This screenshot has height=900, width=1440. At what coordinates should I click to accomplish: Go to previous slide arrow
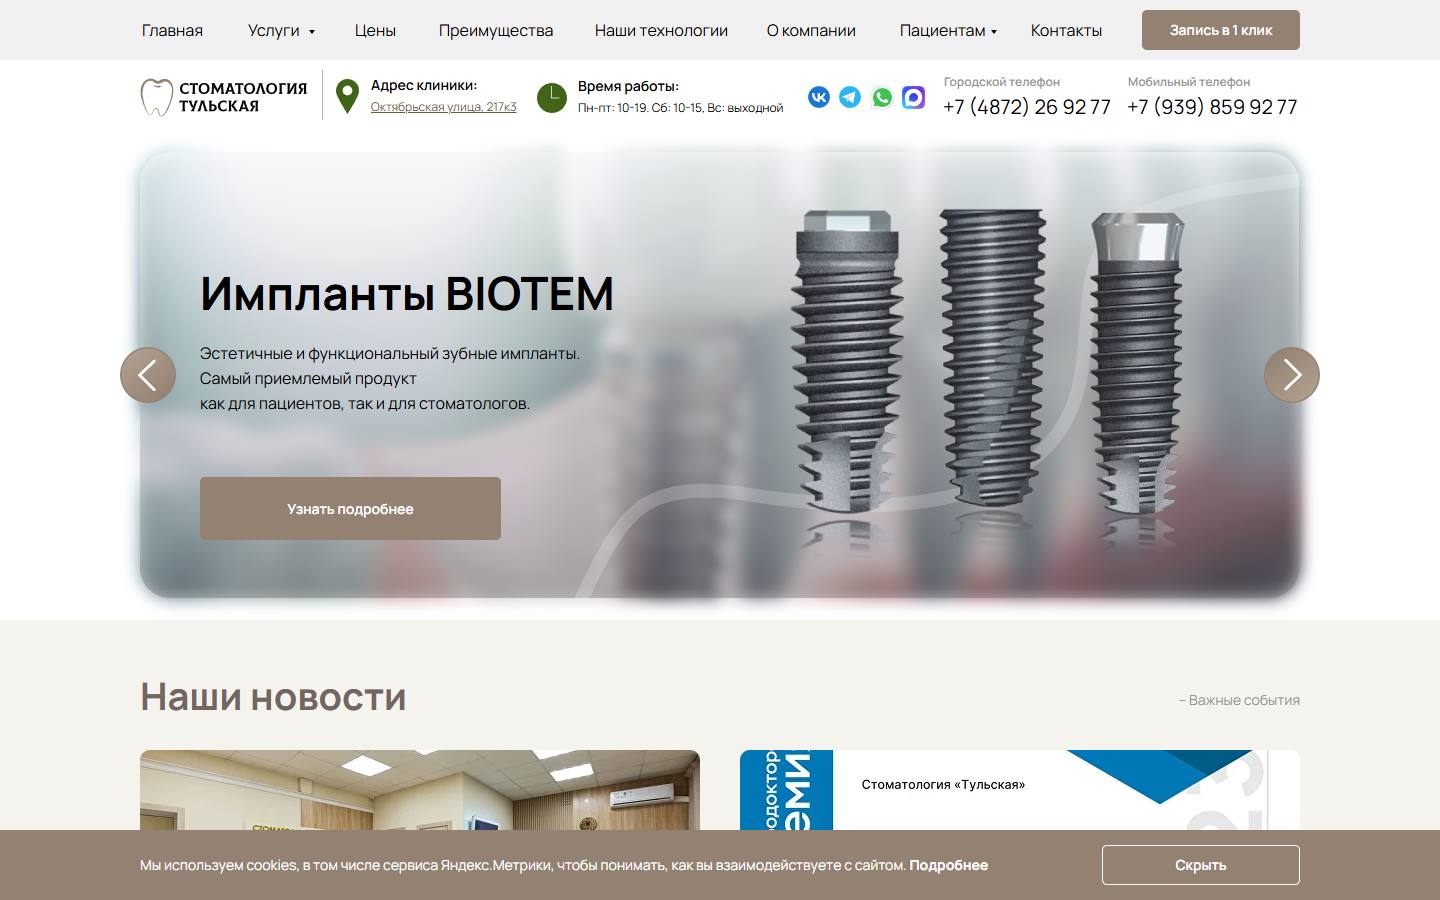(148, 375)
